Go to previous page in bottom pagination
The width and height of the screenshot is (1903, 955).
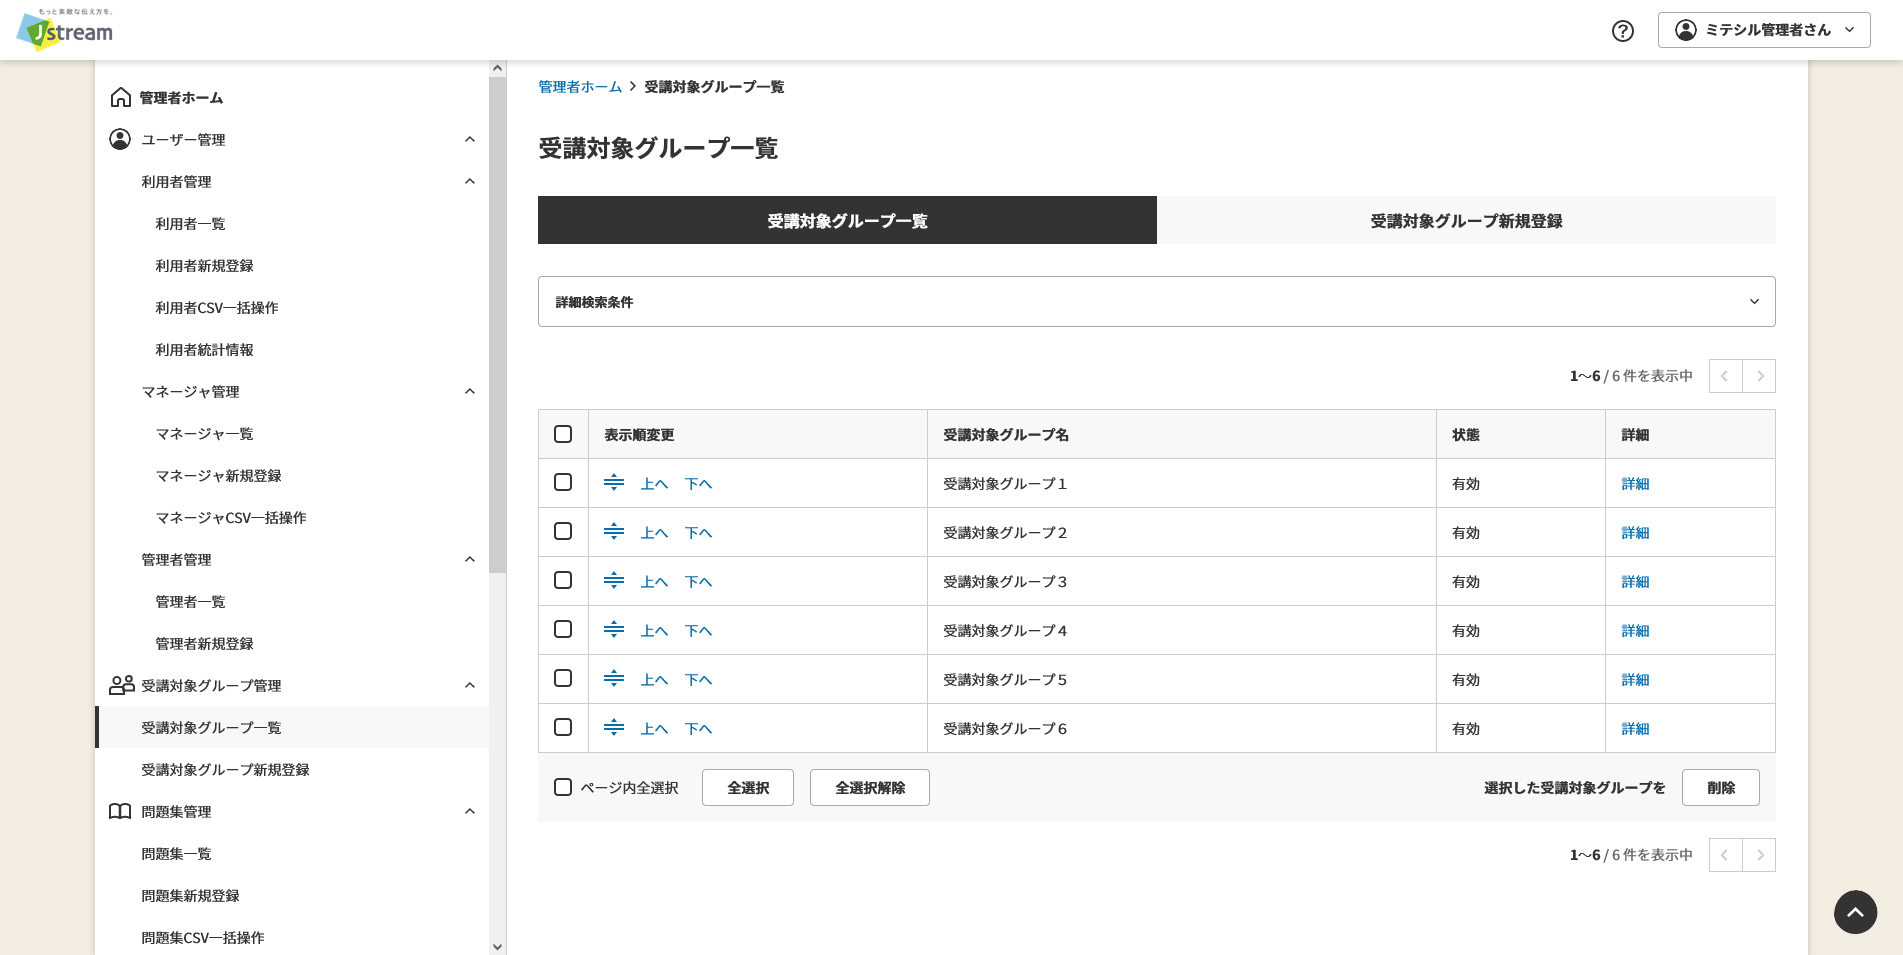[x=1725, y=855]
